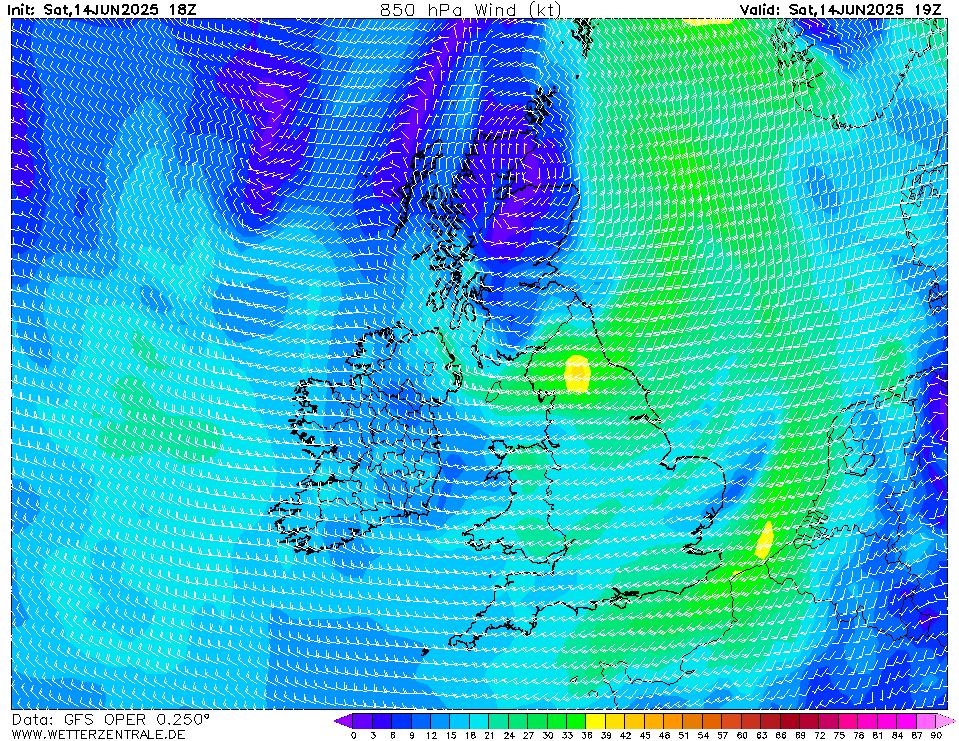The image size is (959, 741).
Task: Click the yellow wind maximum near the Dover Strait
Action: [765, 540]
